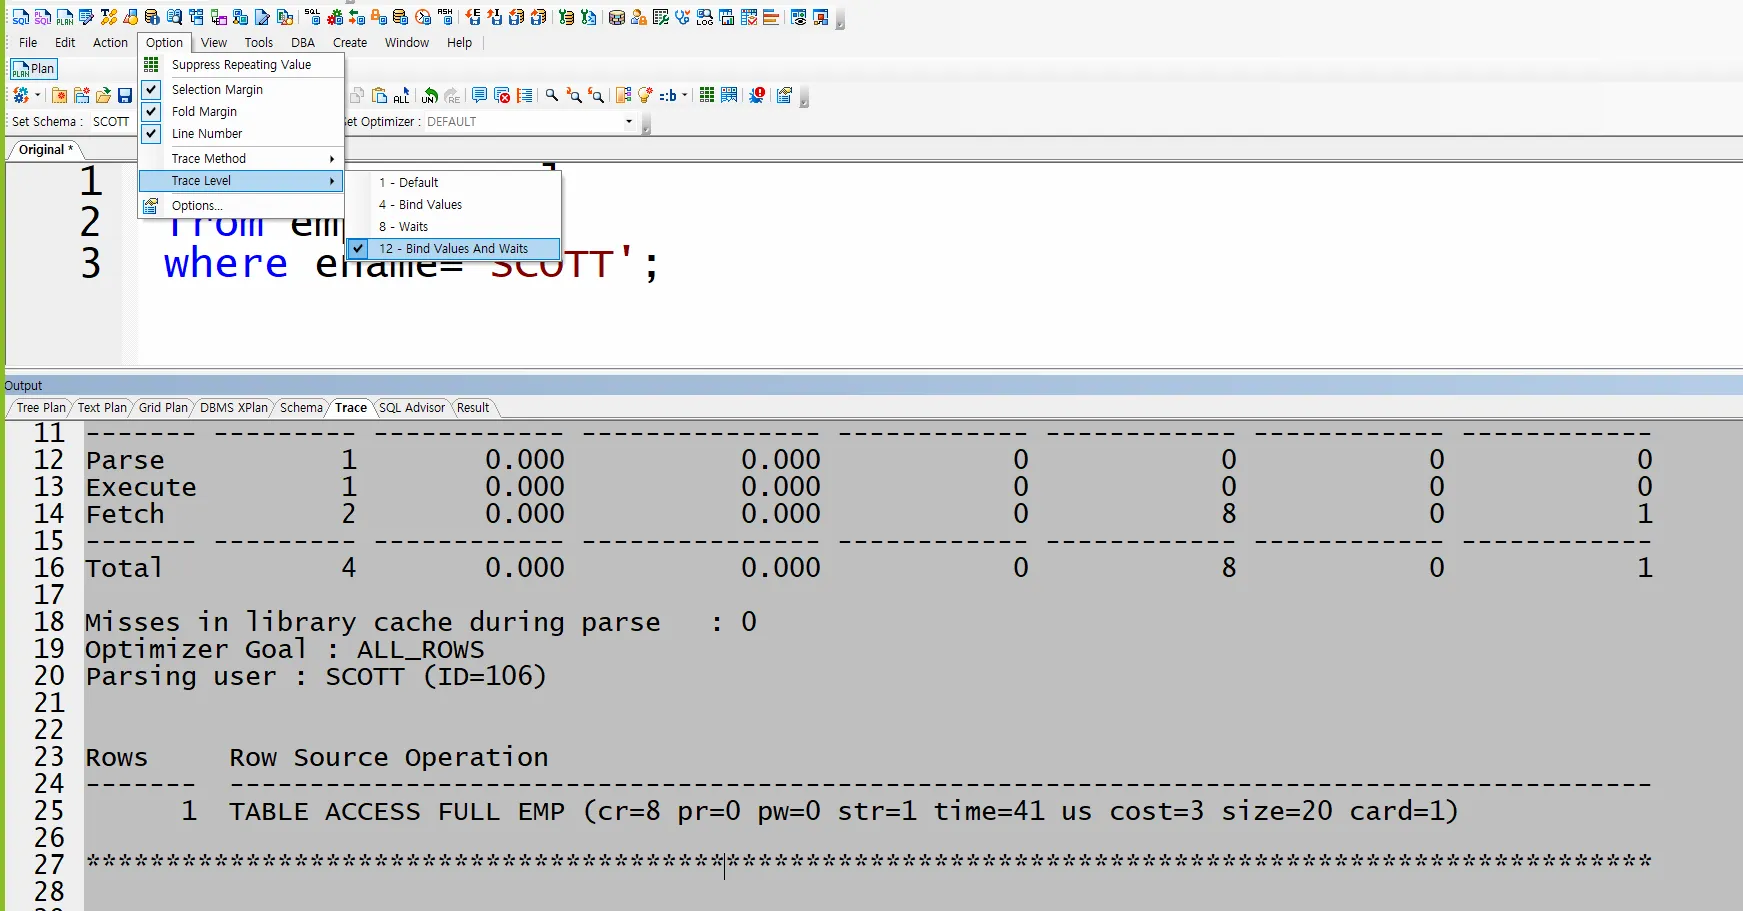Click the Plan window button

pyautogui.click(x=34, y=69)
